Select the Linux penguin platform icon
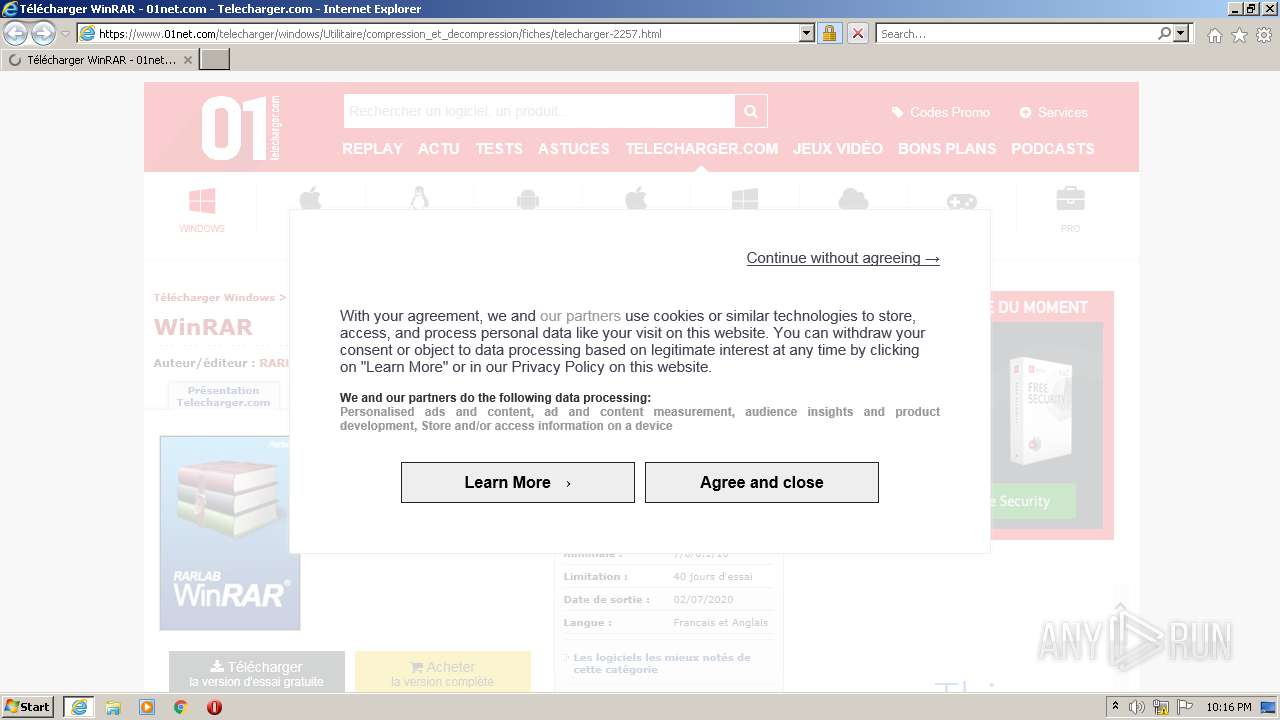This screenshot has width=1280, height=720. (x=419, y=198)
